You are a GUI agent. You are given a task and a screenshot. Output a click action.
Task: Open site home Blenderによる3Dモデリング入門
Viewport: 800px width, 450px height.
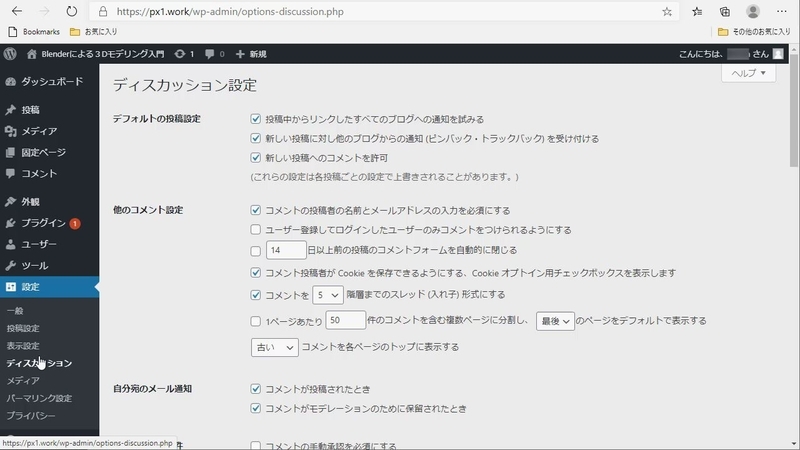(95, 54)
